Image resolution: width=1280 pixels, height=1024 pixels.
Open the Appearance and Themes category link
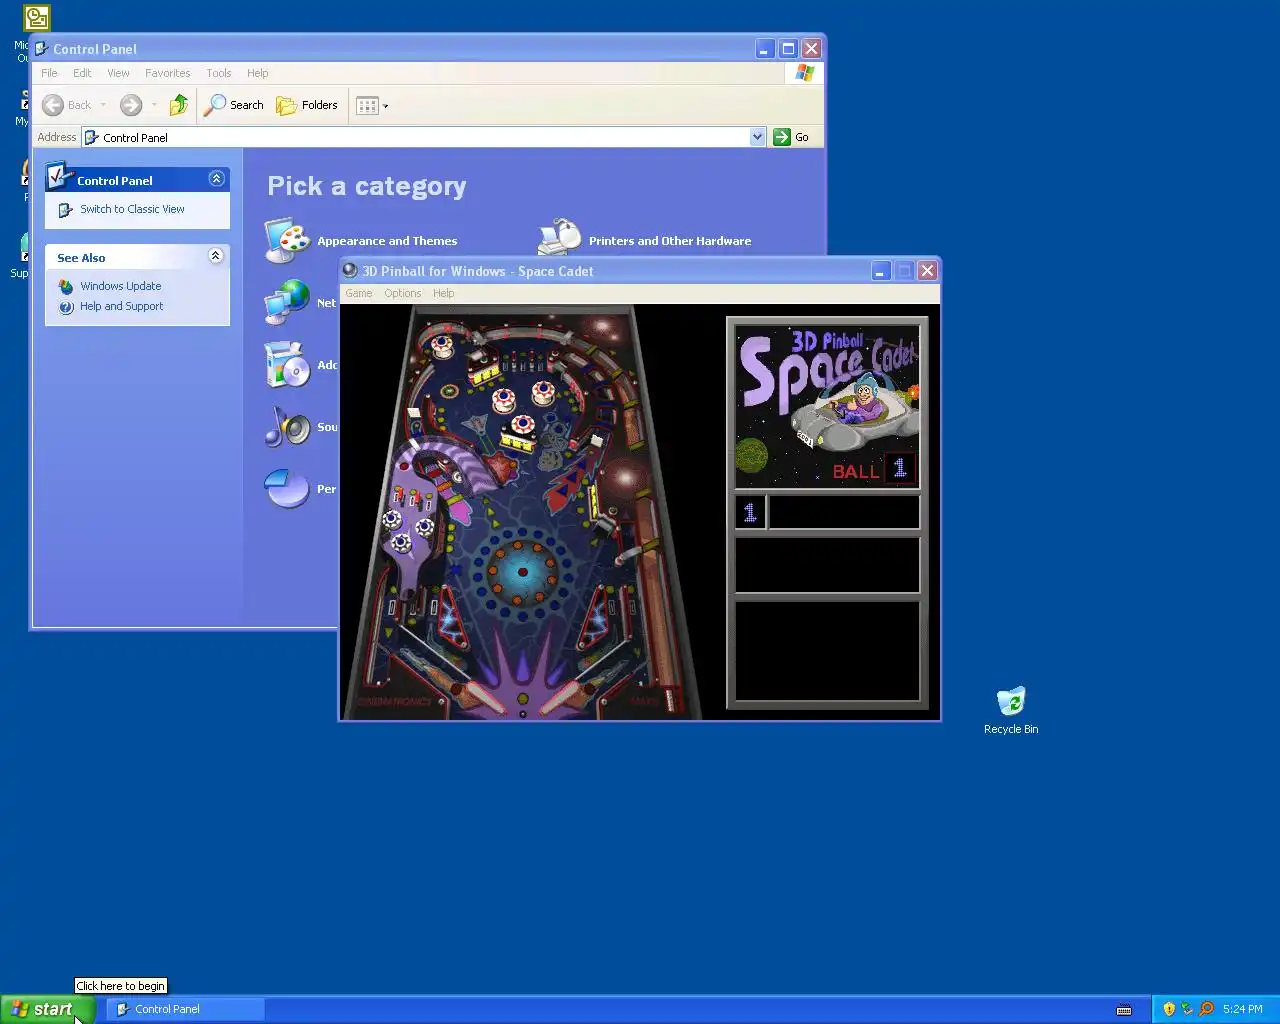coord(387,241)
